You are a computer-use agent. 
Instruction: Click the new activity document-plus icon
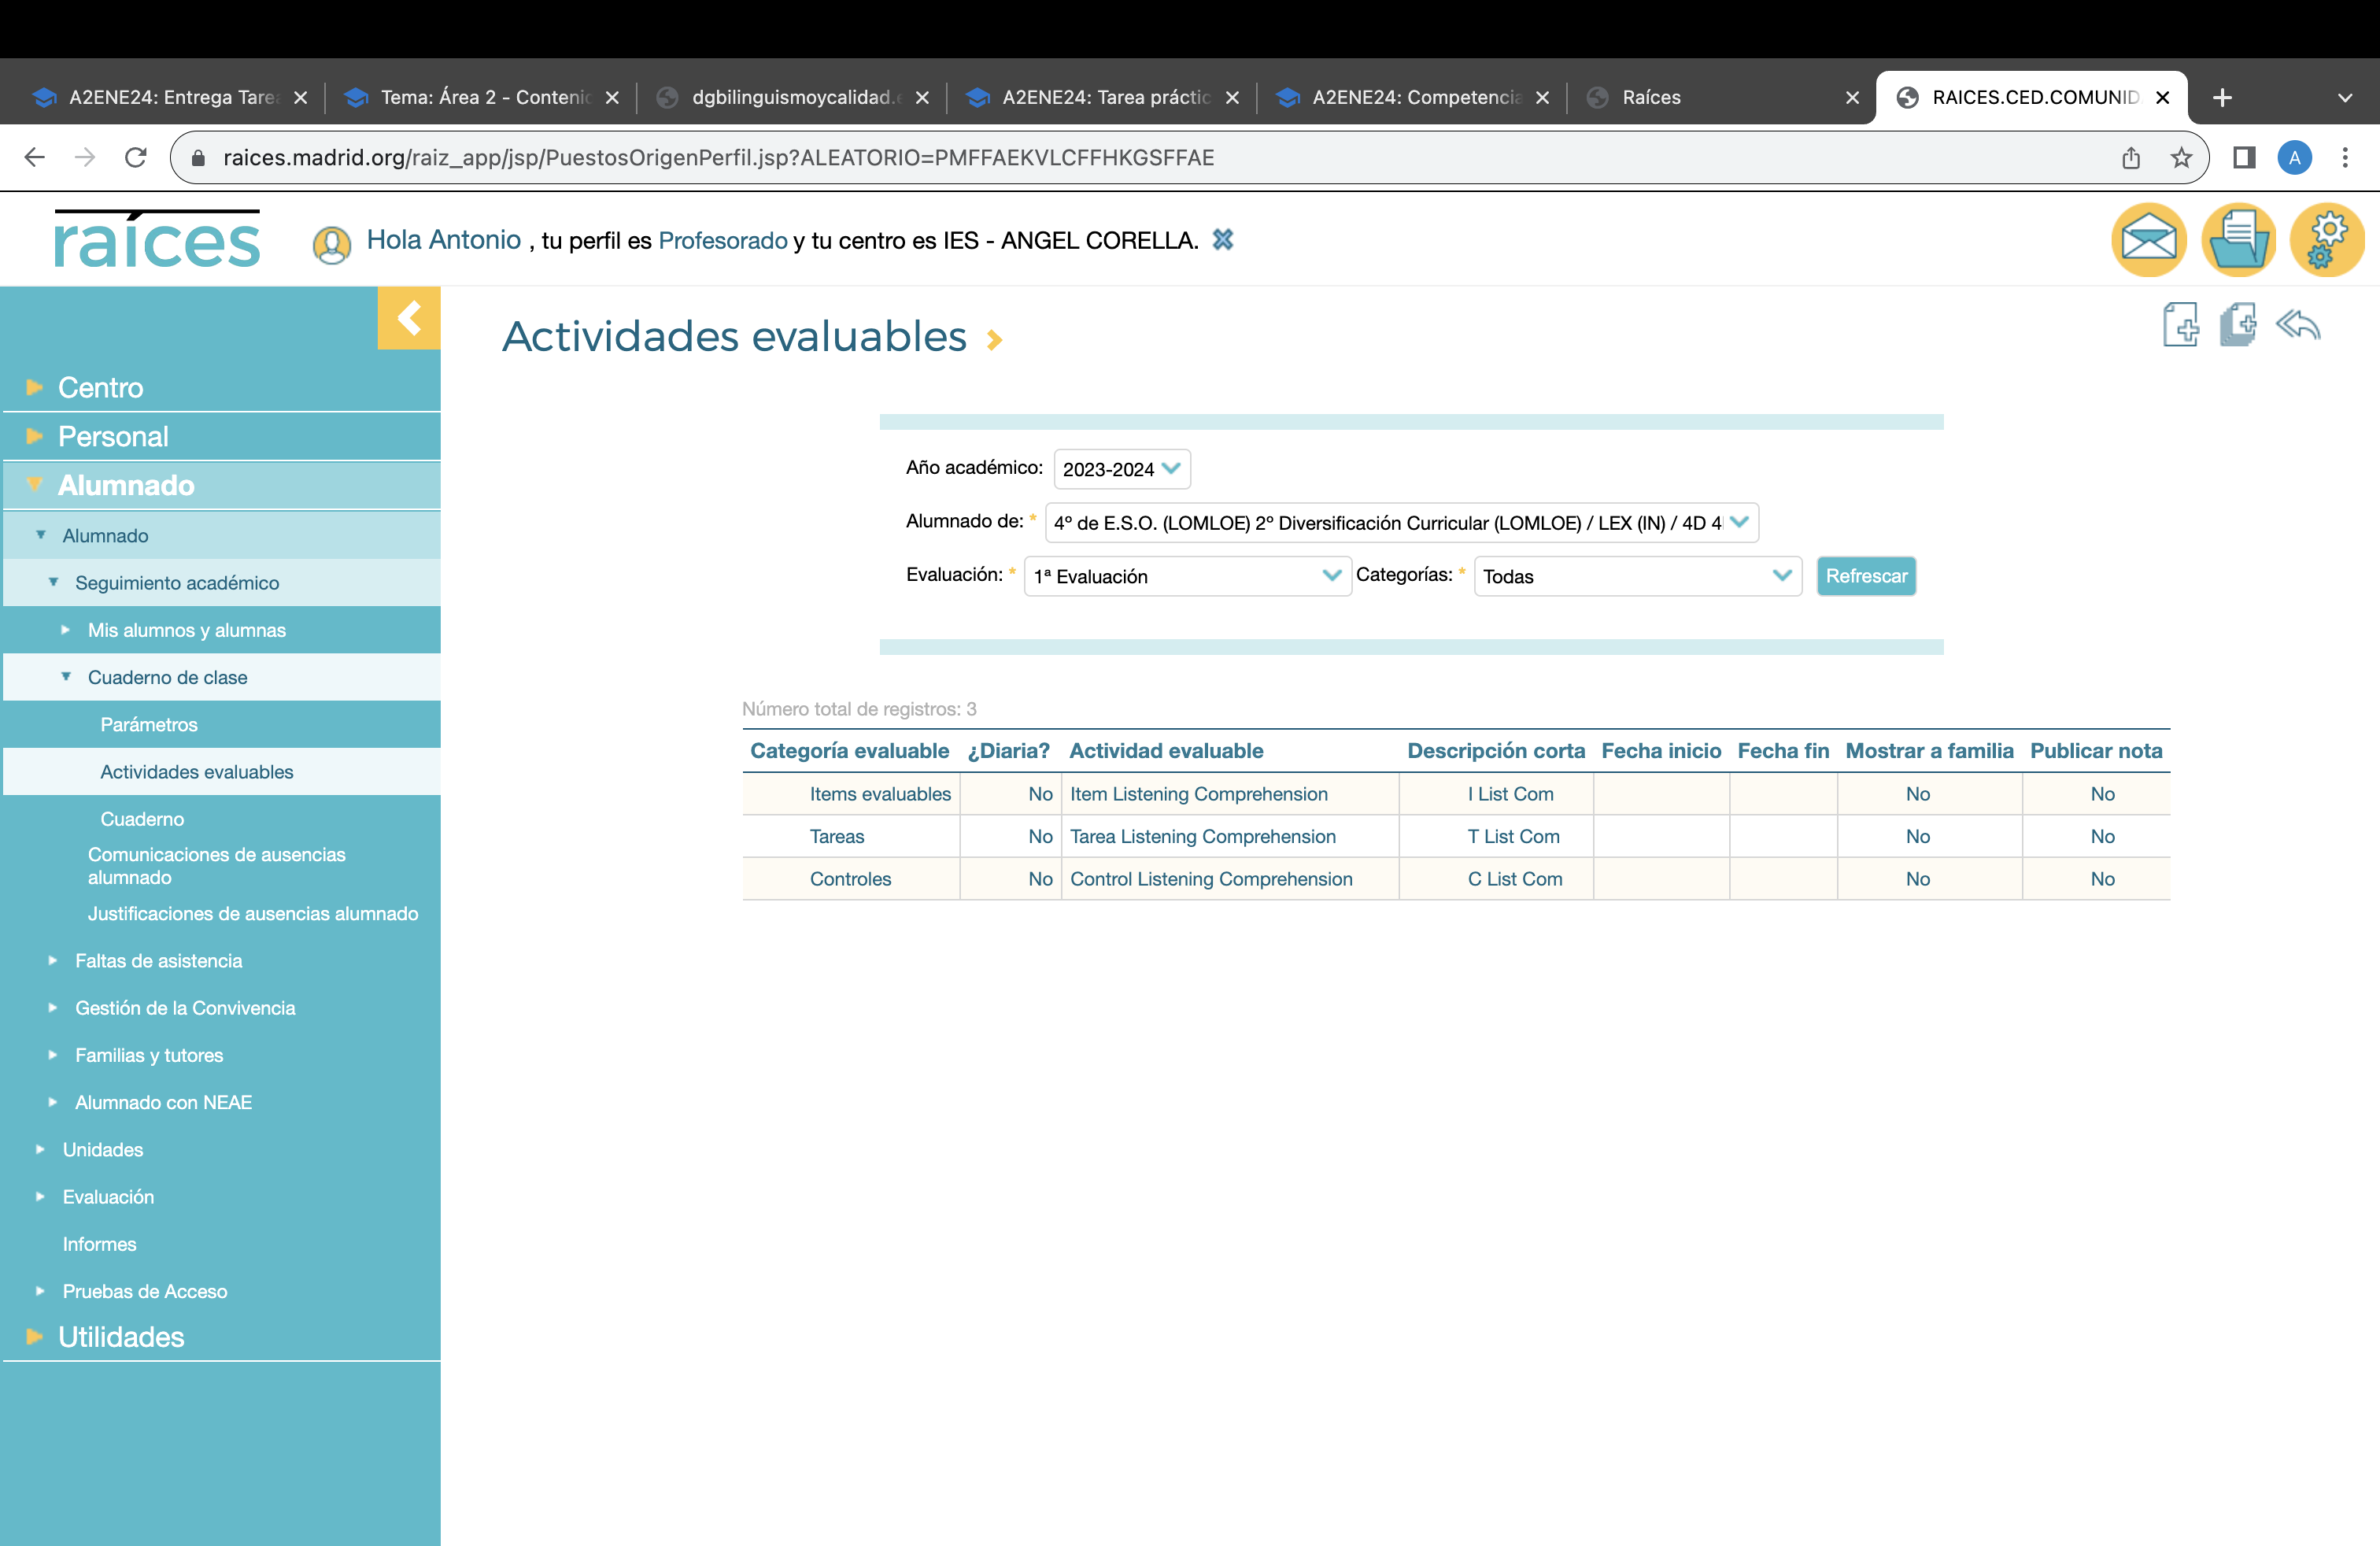tap(2180, 325)
